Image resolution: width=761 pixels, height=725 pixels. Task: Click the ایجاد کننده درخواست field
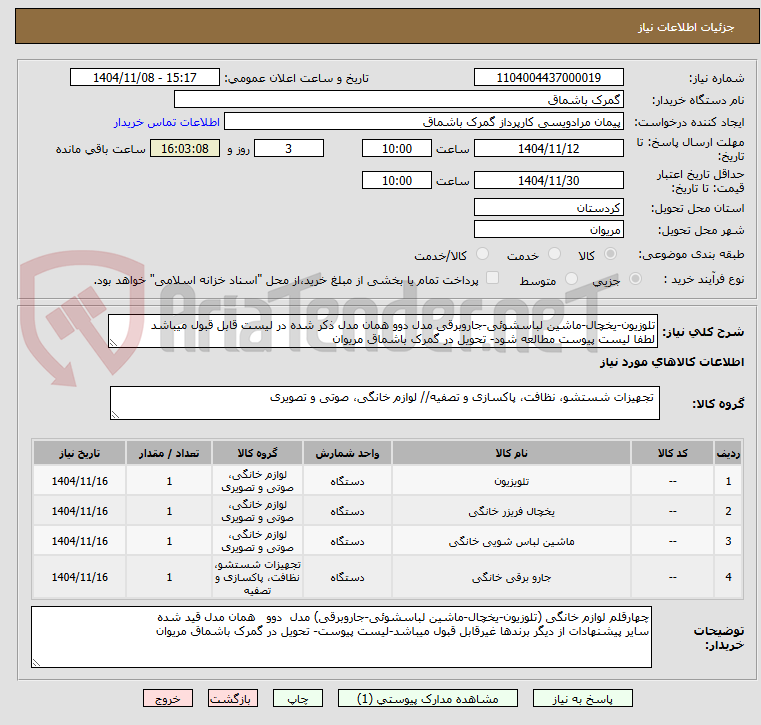pos(424,122)
